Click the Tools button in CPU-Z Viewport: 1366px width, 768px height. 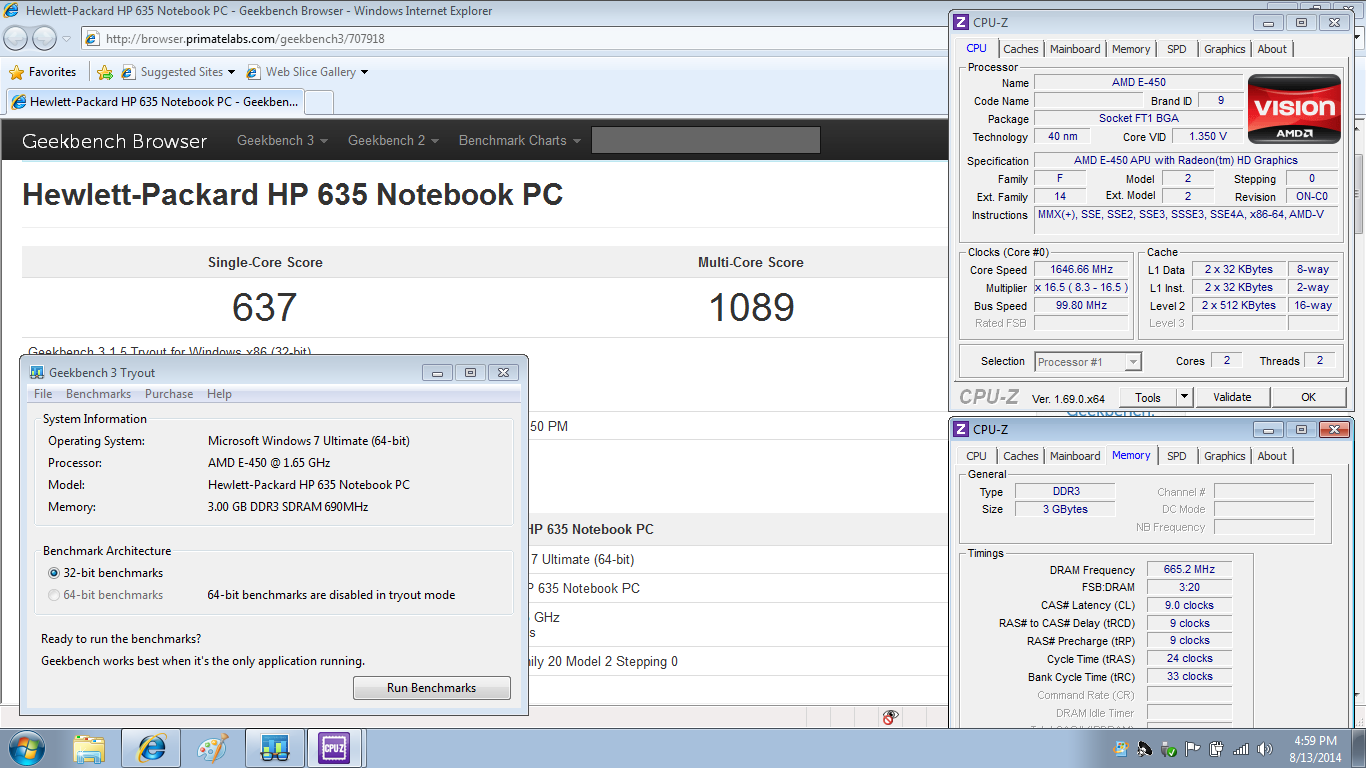[1148, 397]
